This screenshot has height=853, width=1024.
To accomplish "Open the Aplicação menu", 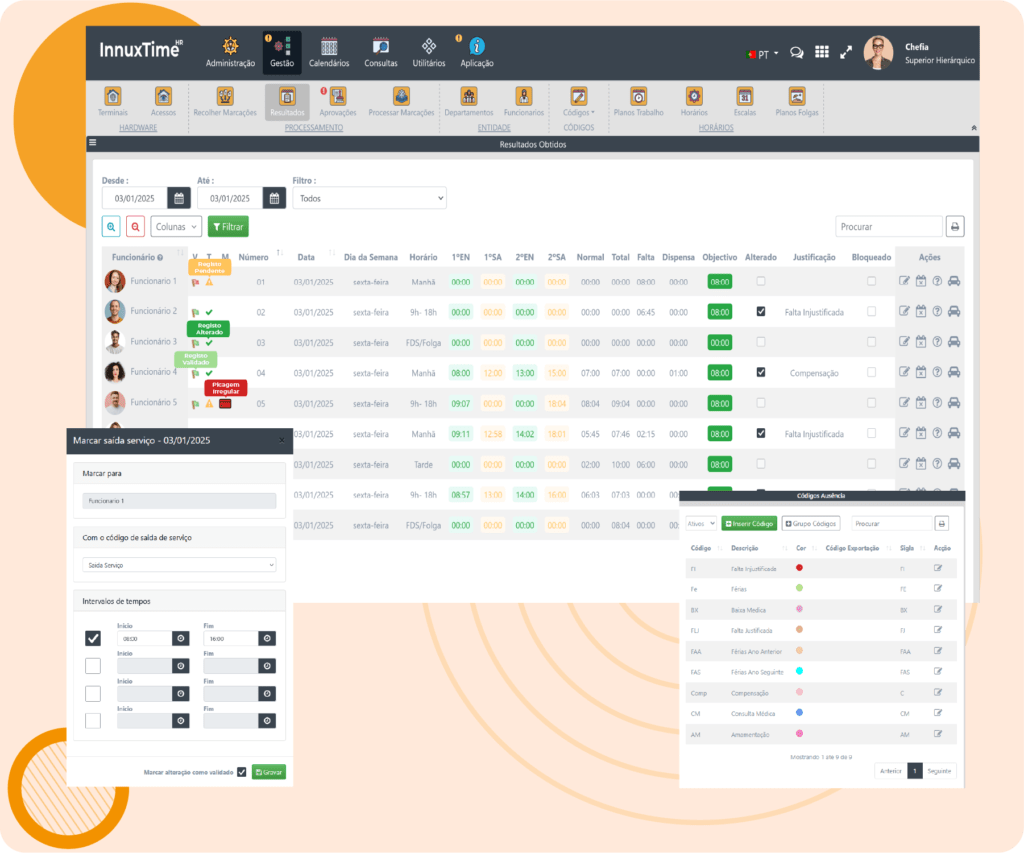I will coord(477,52).
